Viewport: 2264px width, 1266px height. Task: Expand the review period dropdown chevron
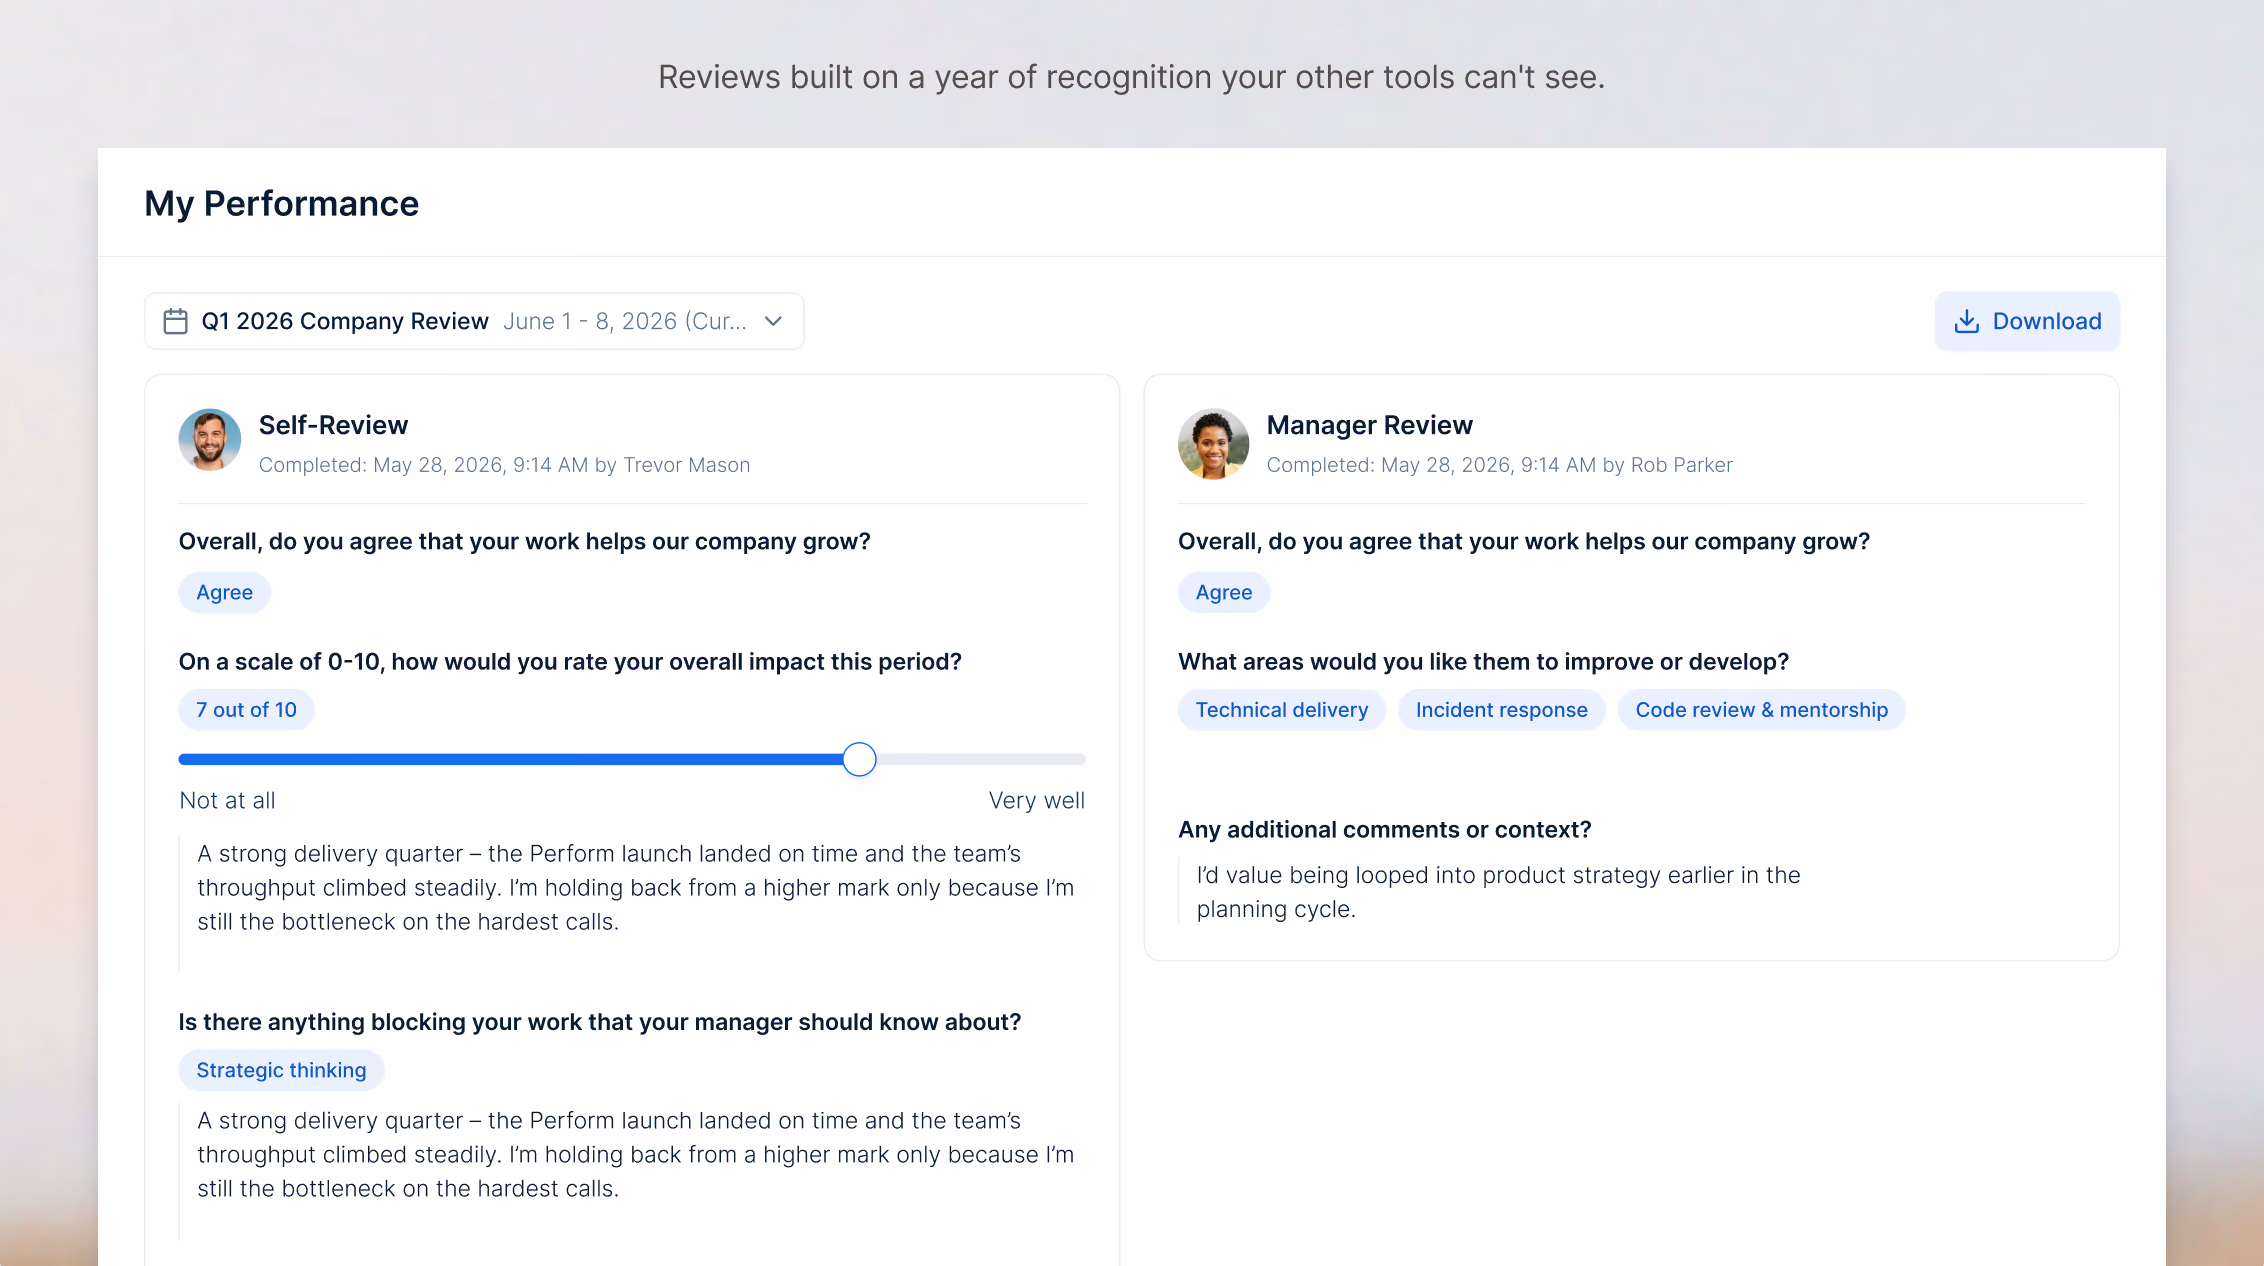pos(773,321)
